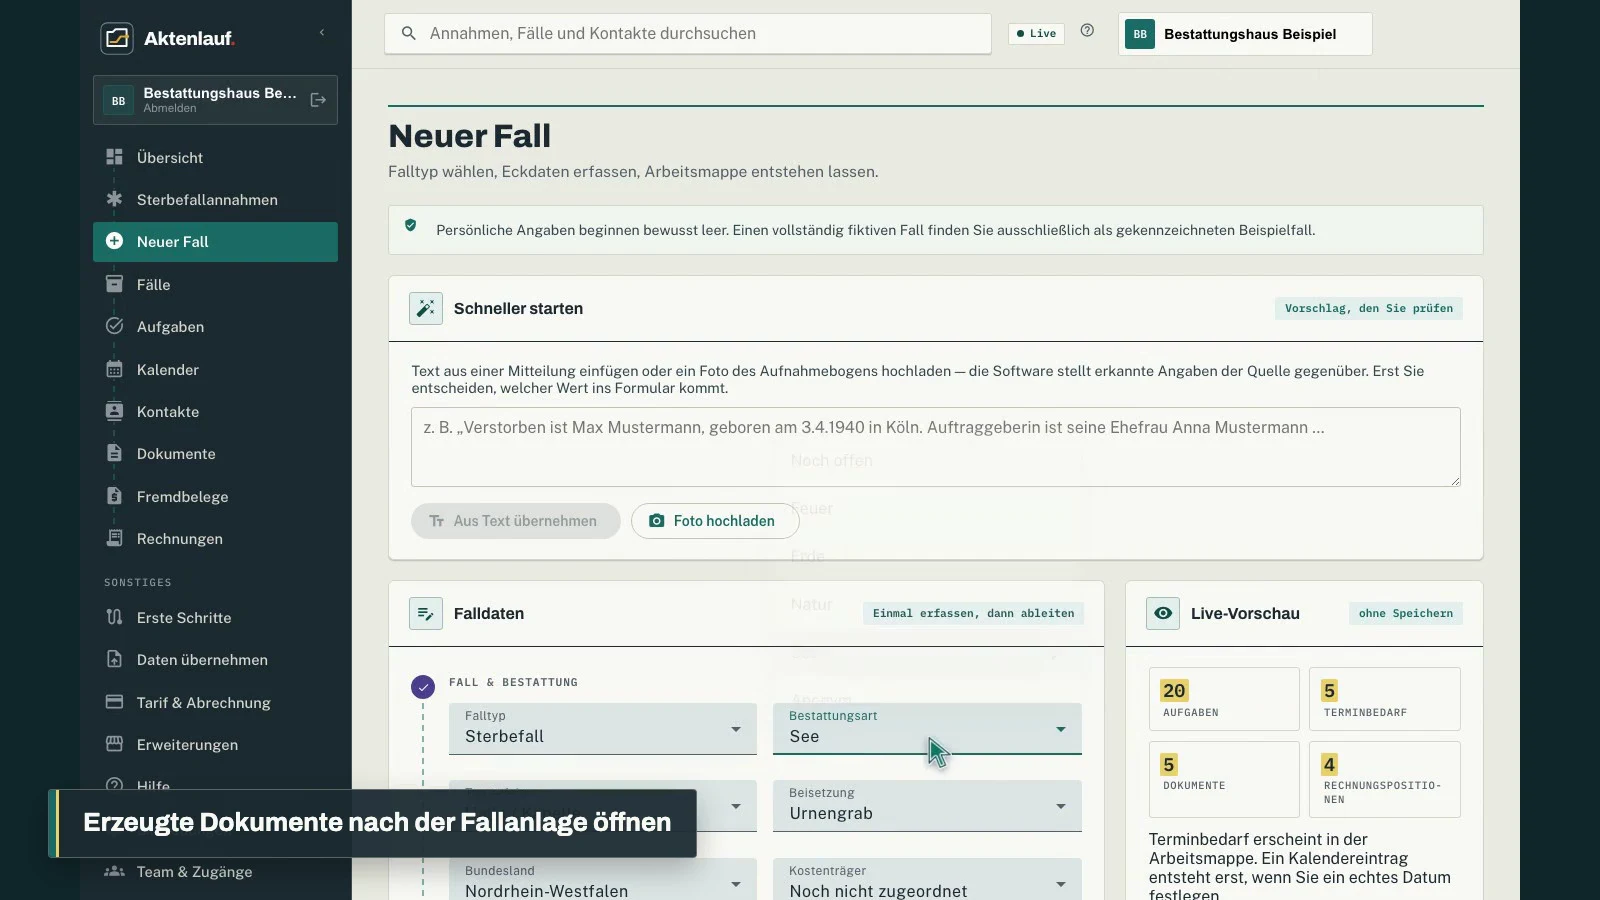Open the Kalender icon in sidebar
Viewport: 1600px width, 900px height.
click(x=114, y=369)
